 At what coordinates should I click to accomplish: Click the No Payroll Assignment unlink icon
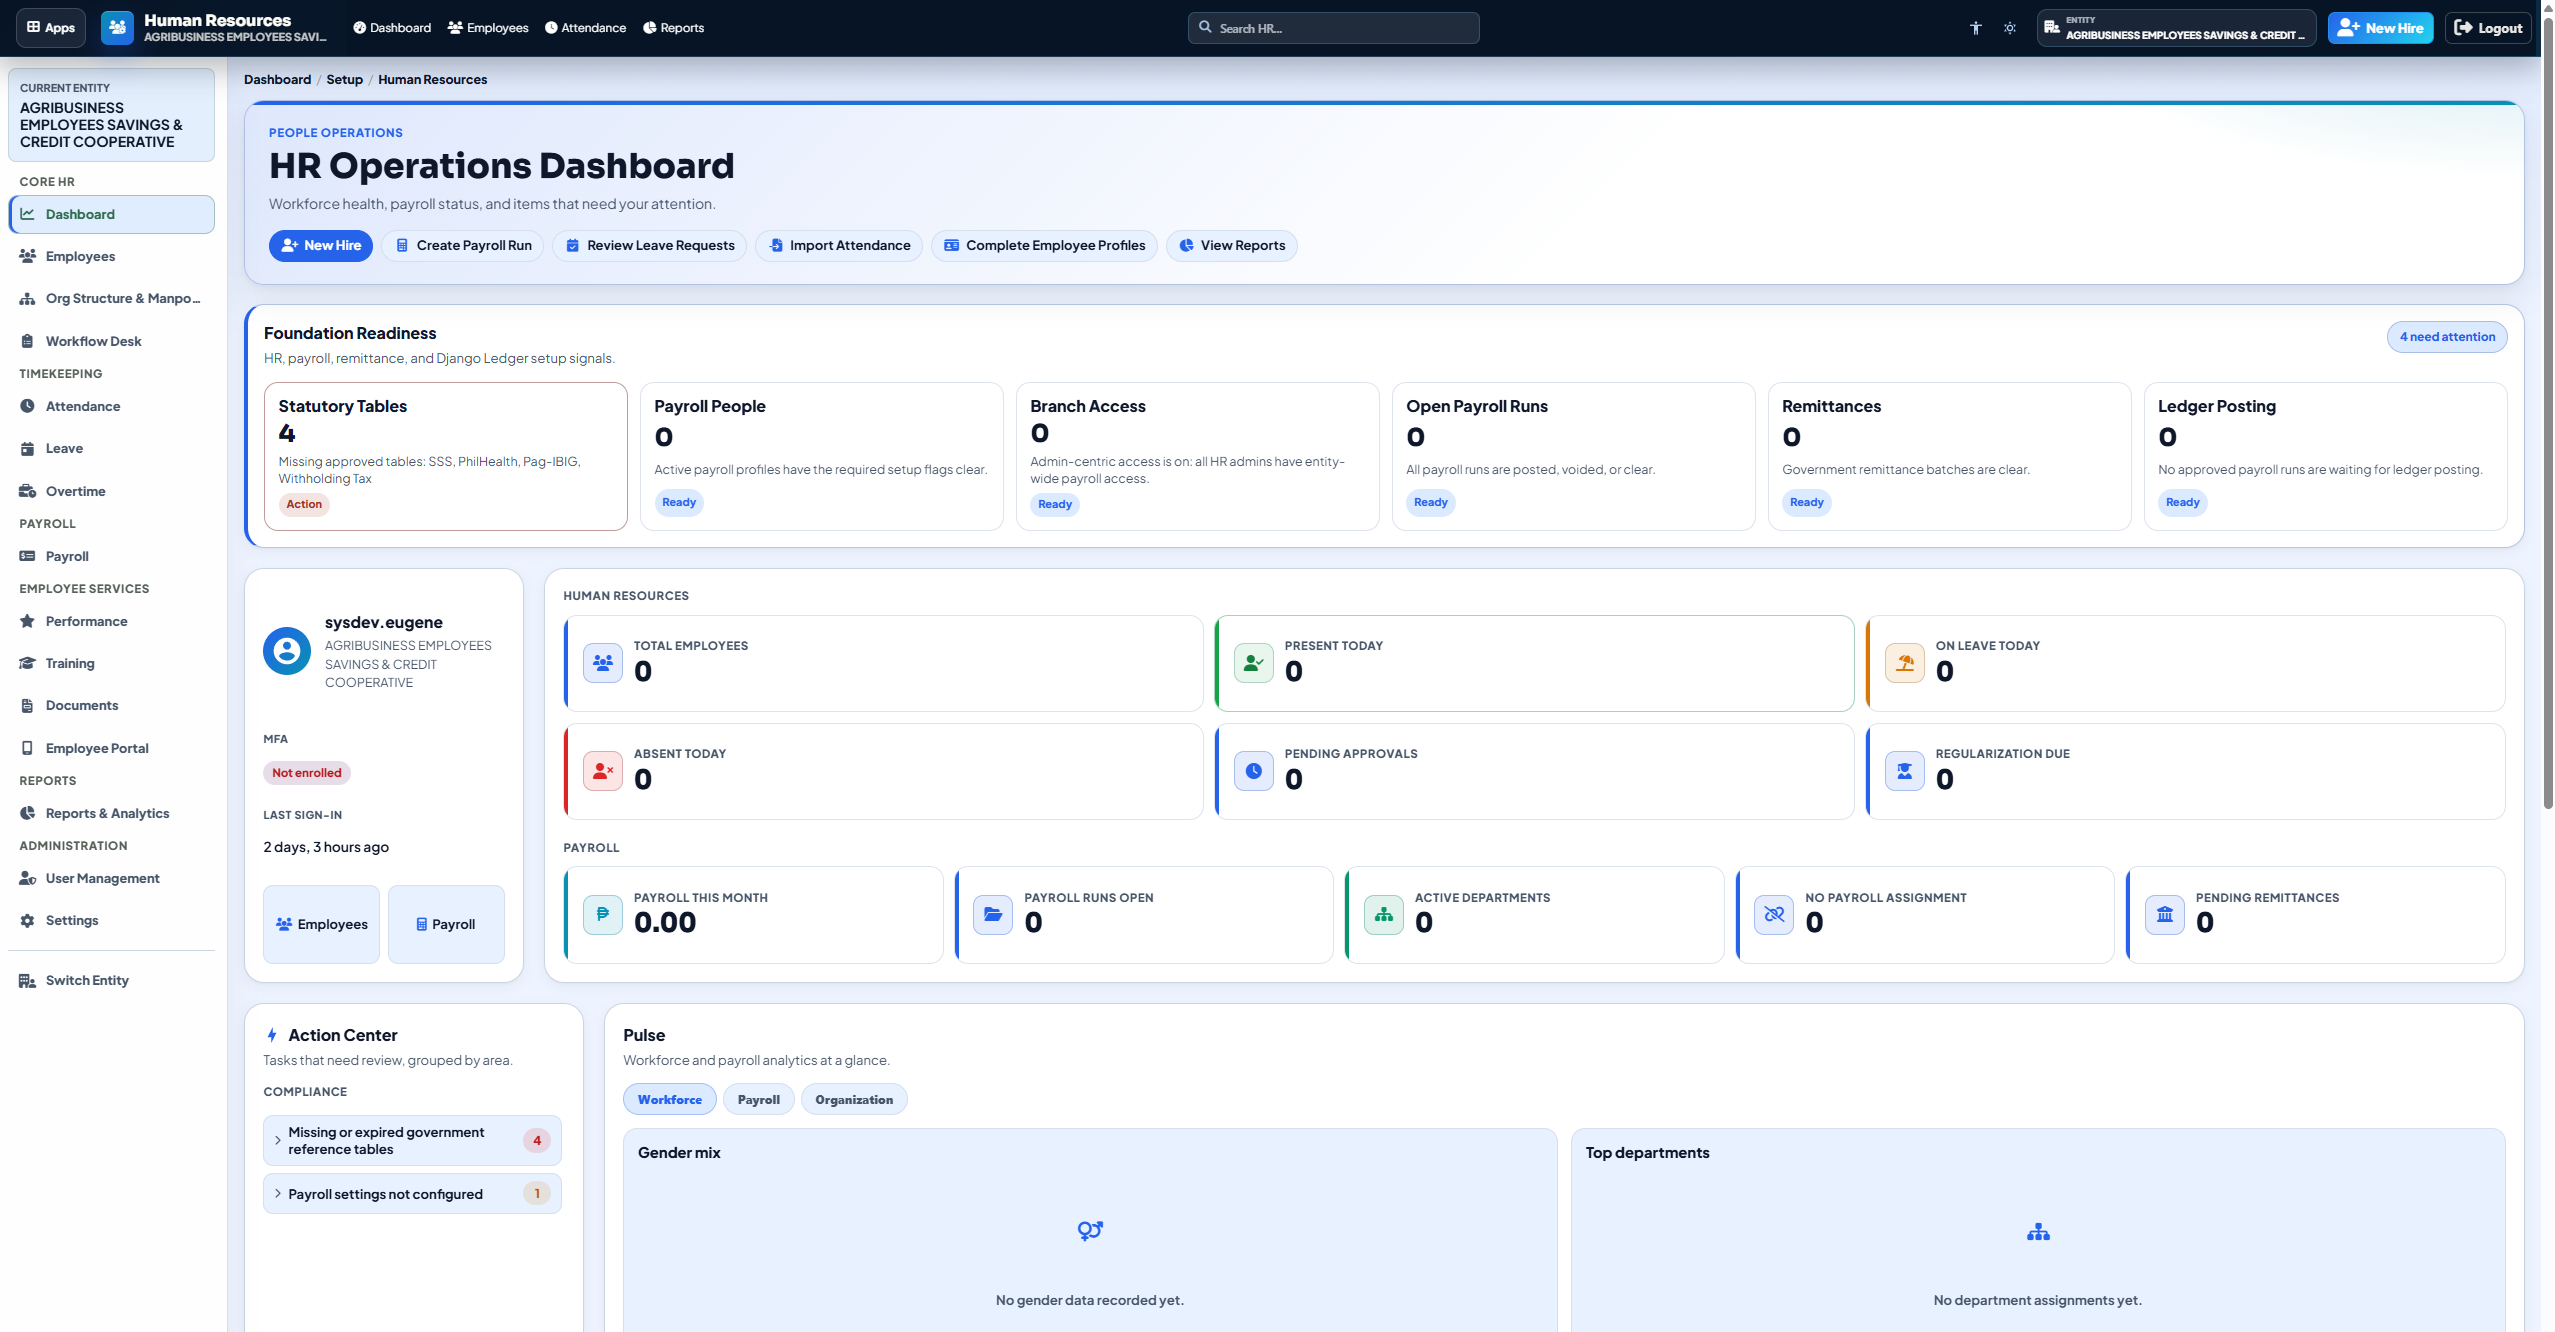(x=1774, y=914)
